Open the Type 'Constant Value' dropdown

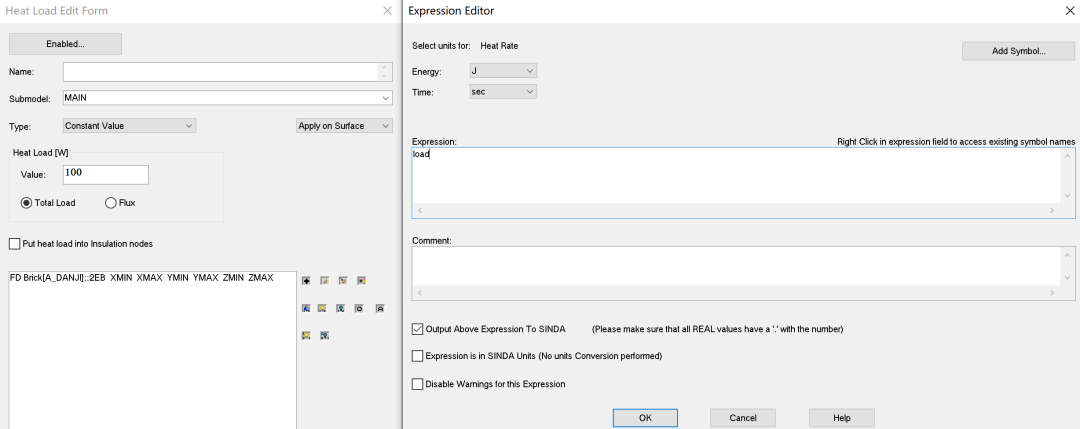(128, 126)
